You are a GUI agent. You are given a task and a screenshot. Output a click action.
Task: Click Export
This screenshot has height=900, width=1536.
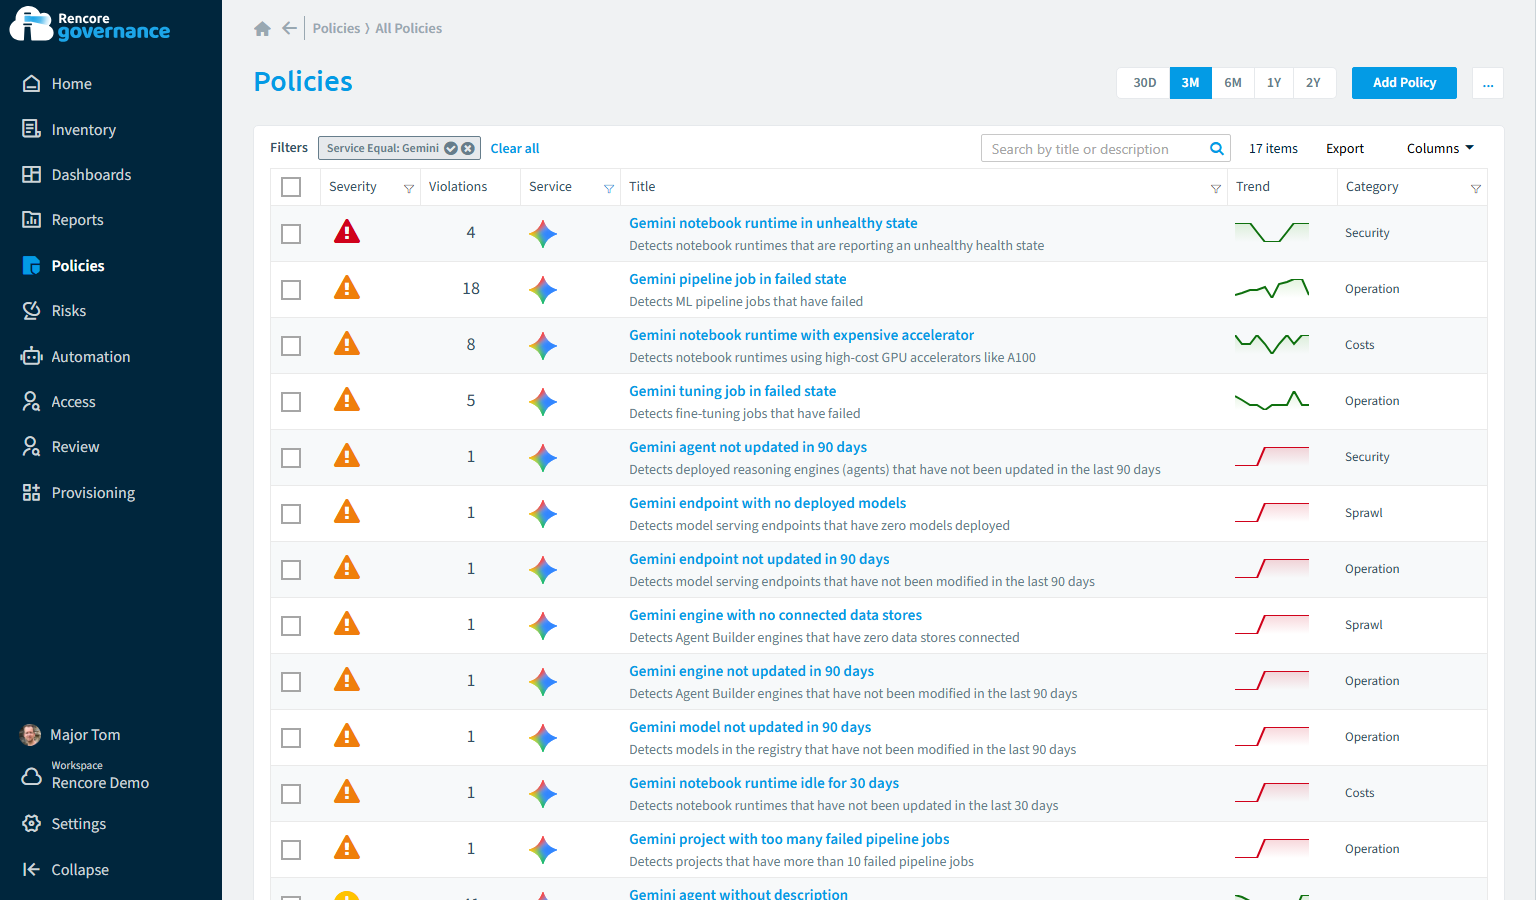1345,149
